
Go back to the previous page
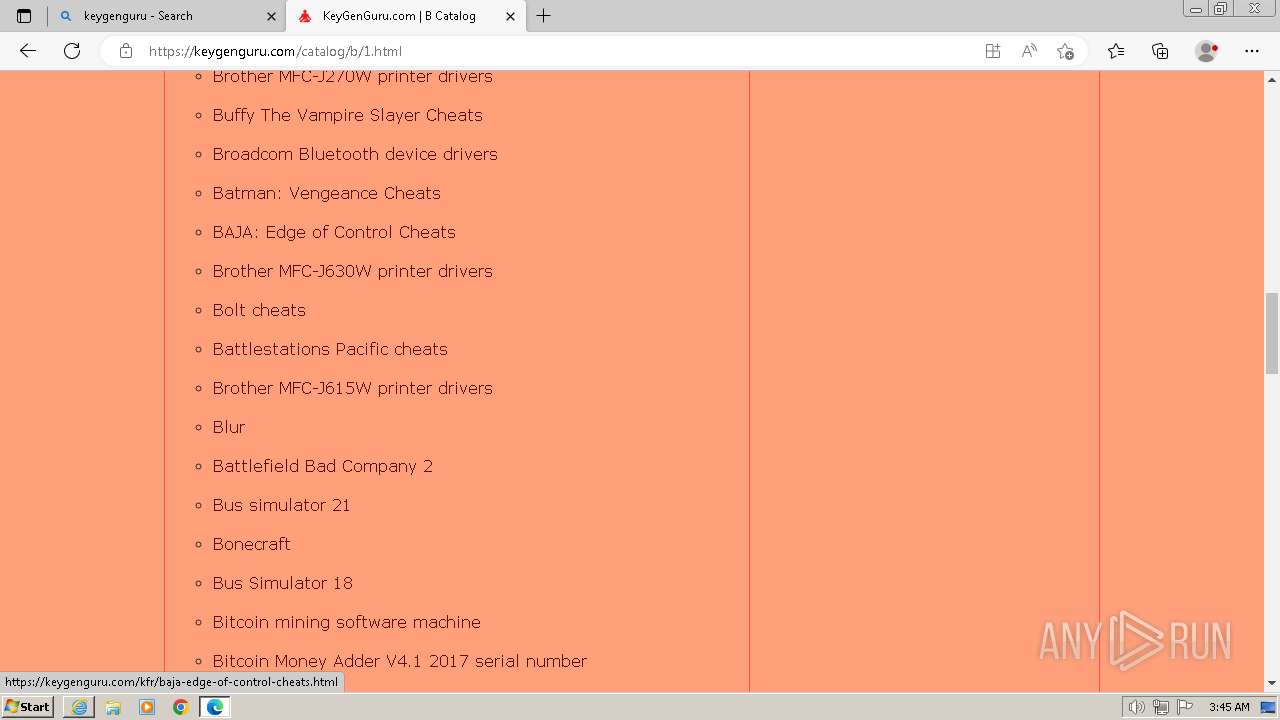[28, 51]
